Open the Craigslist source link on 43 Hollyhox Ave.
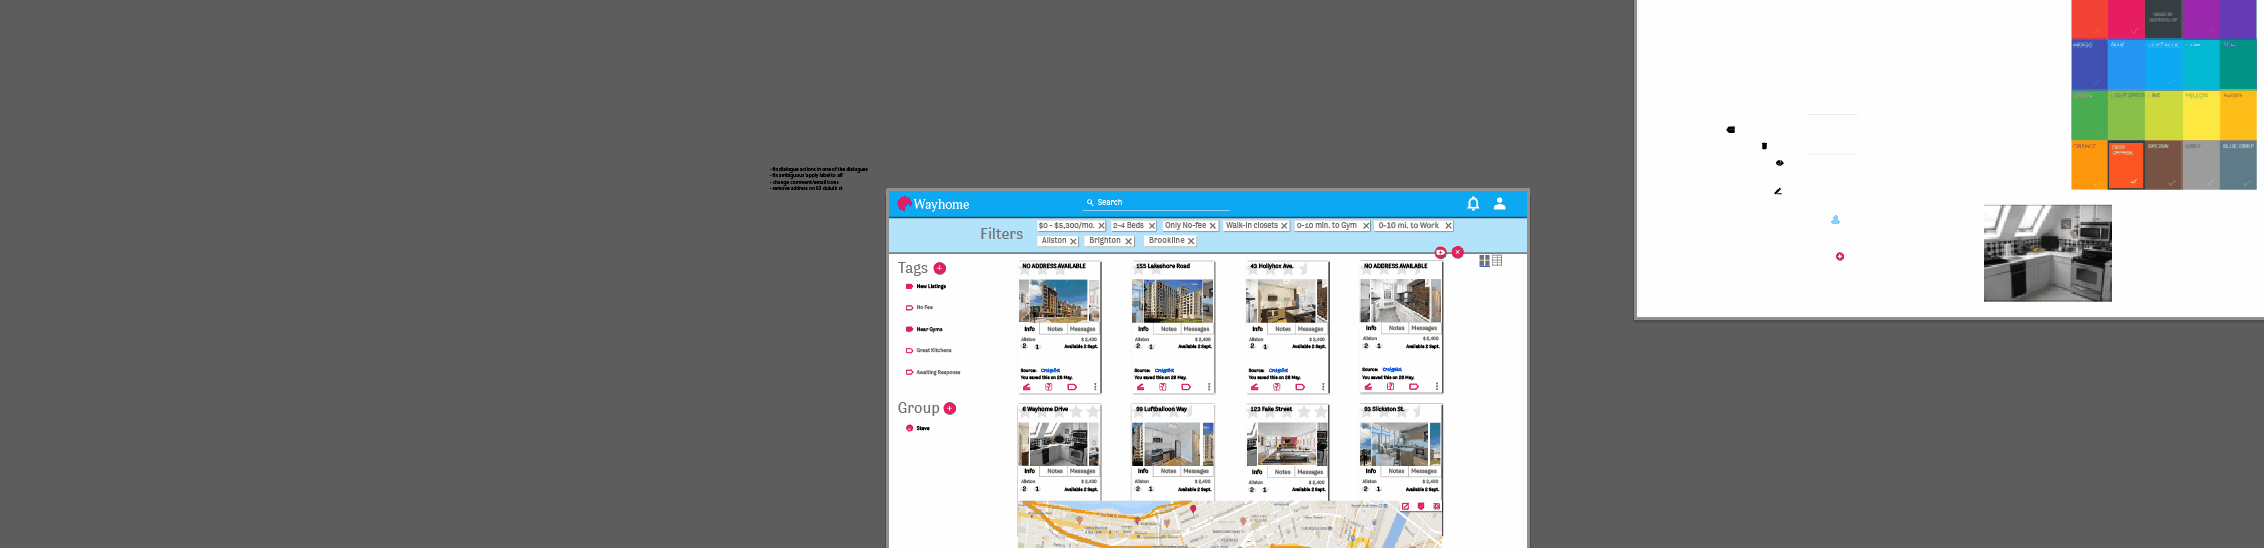The width and height of the screenshot is (2264, 548). [1278, 370]
